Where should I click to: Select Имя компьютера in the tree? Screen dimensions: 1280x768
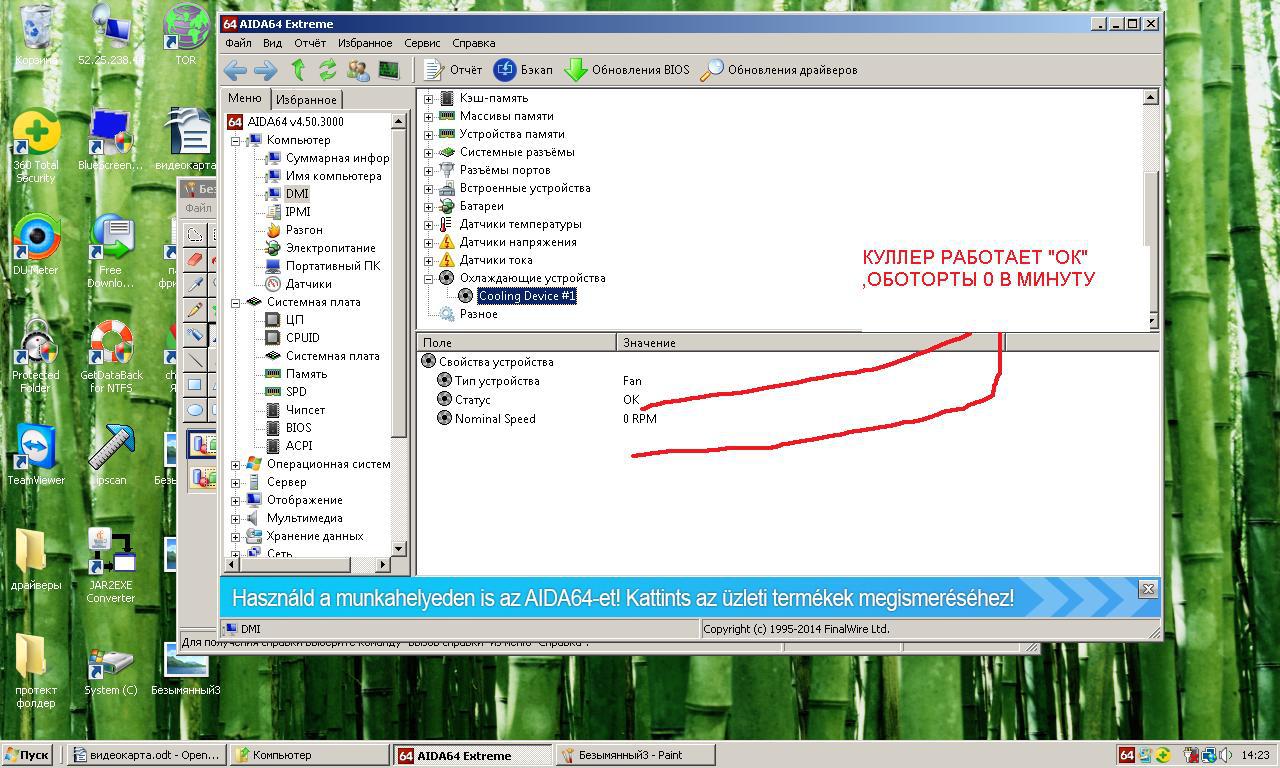coord(333,176)
